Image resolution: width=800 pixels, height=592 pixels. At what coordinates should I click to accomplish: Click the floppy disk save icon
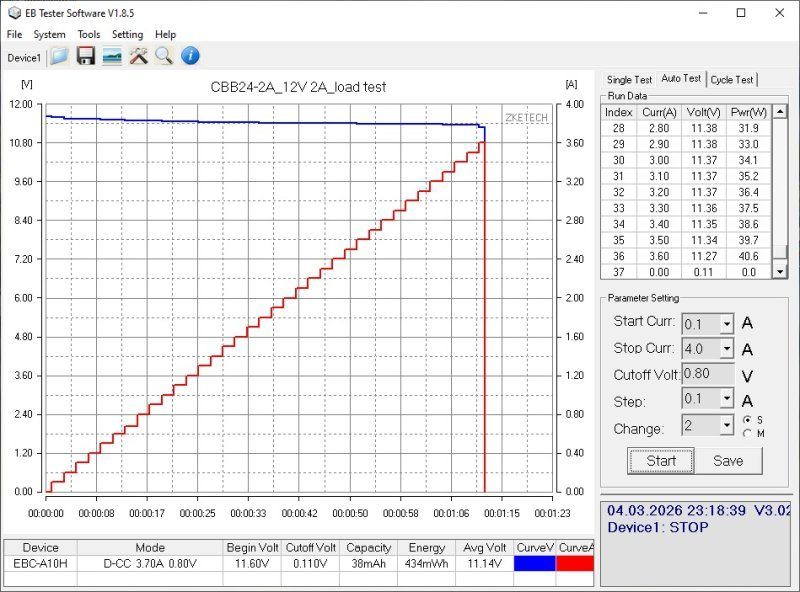(x=86, y=56)
